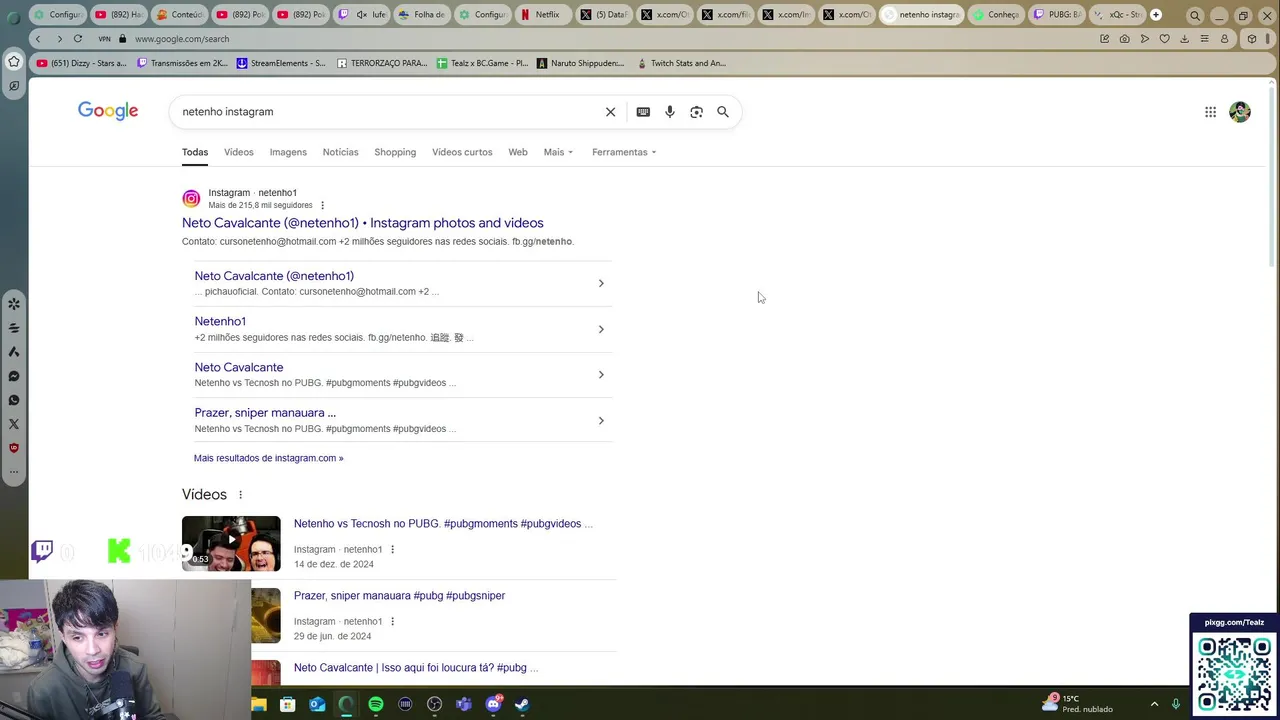1280x720 pixels.
Task: Open OBS Studio from the taskbar
Action: [434, 704]
